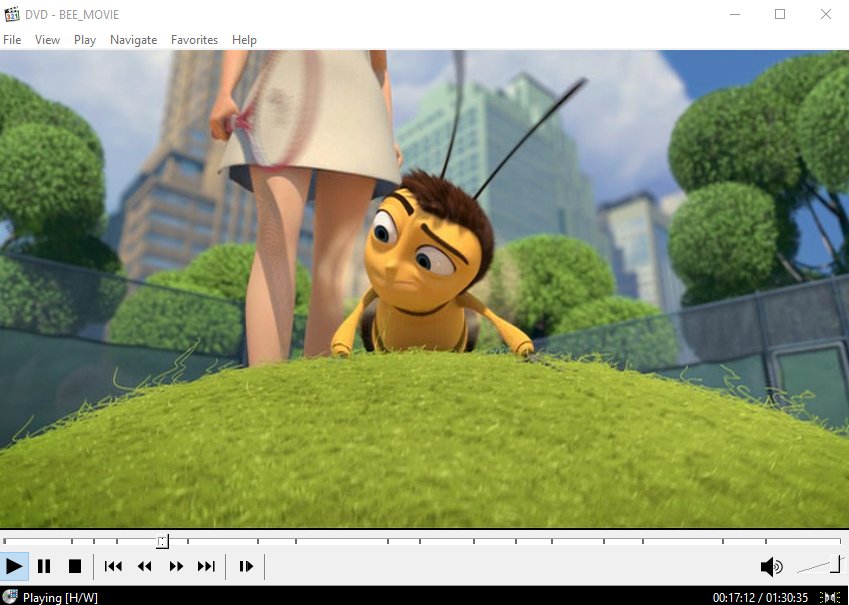Rewind the movie

click(x=144, y=566)
